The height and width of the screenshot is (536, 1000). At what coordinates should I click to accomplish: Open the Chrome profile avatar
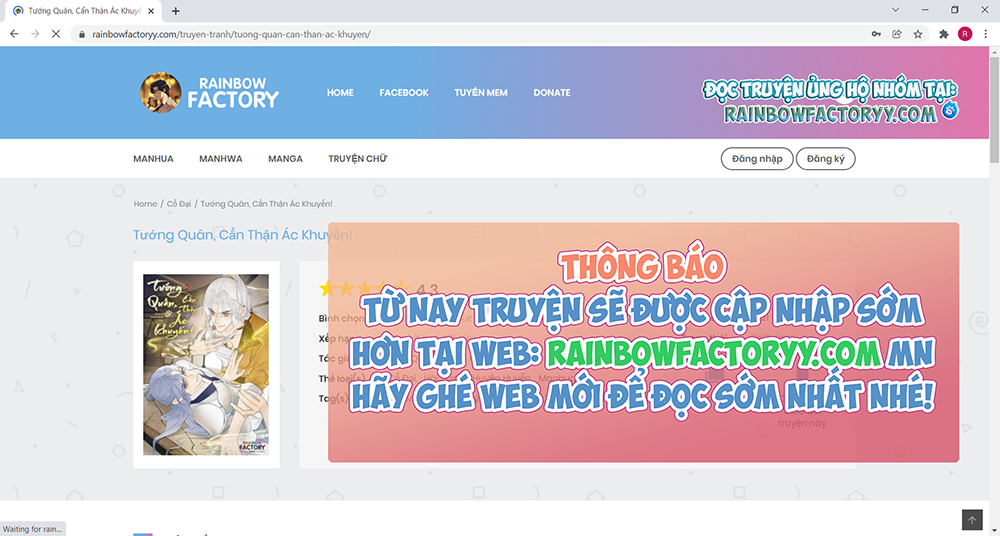coord(964,33)
